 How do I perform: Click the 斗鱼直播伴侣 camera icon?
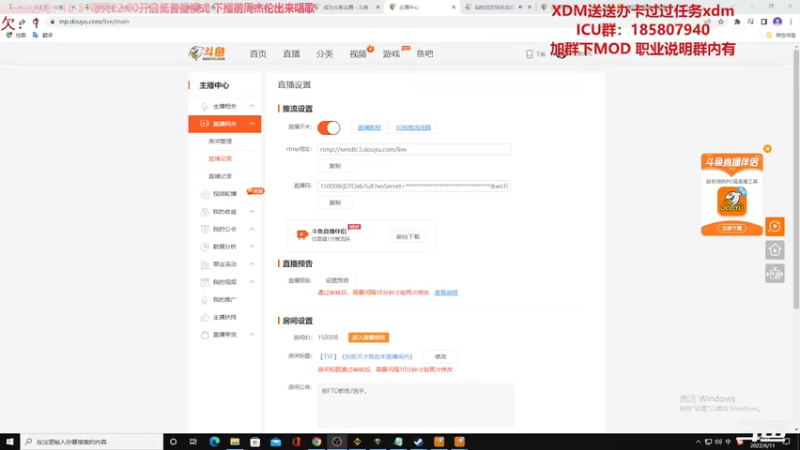[302, 234]
